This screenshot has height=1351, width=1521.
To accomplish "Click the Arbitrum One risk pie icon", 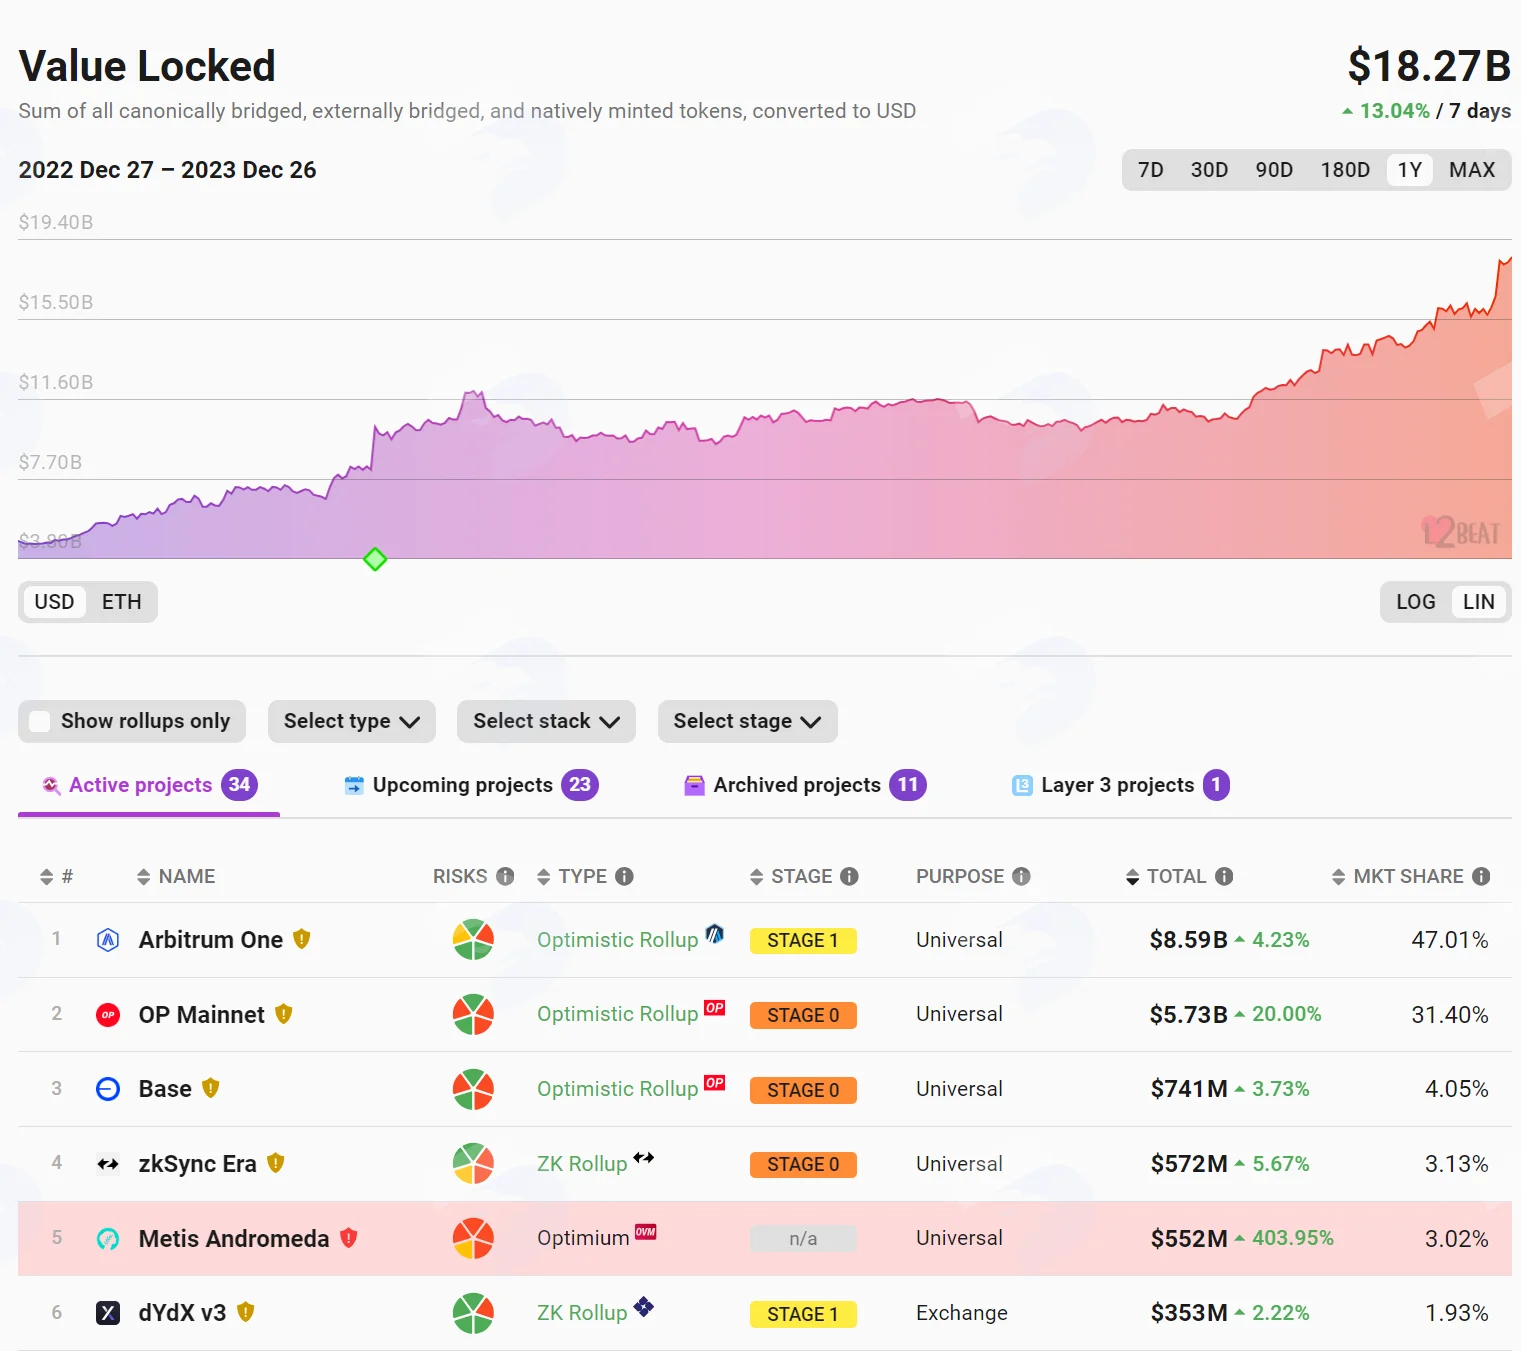I will pos(473,940).
